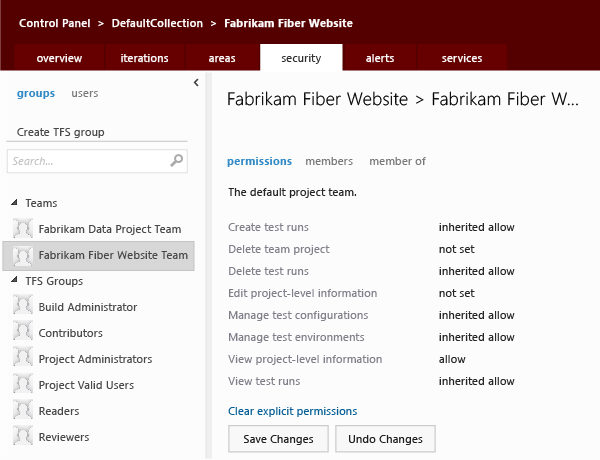Collapse the TFS Groups tree section
This screenshot has width=600, height=460.
[x=15, y=280]
